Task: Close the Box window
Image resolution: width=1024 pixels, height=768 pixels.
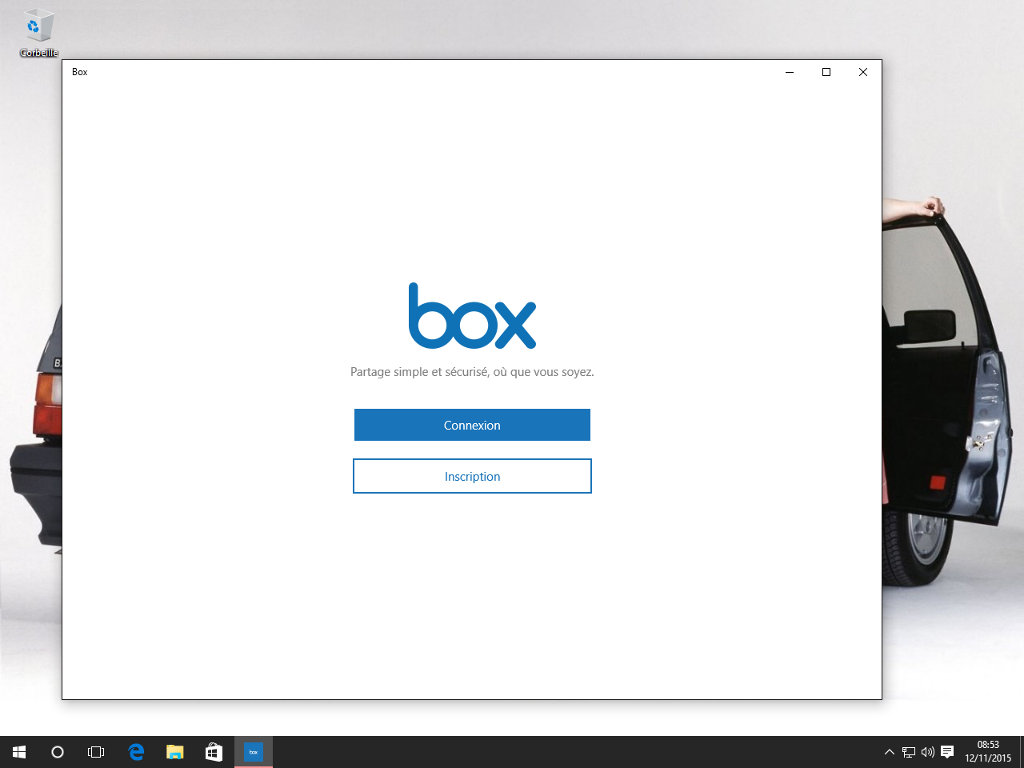Action: [x=863, y=72]
